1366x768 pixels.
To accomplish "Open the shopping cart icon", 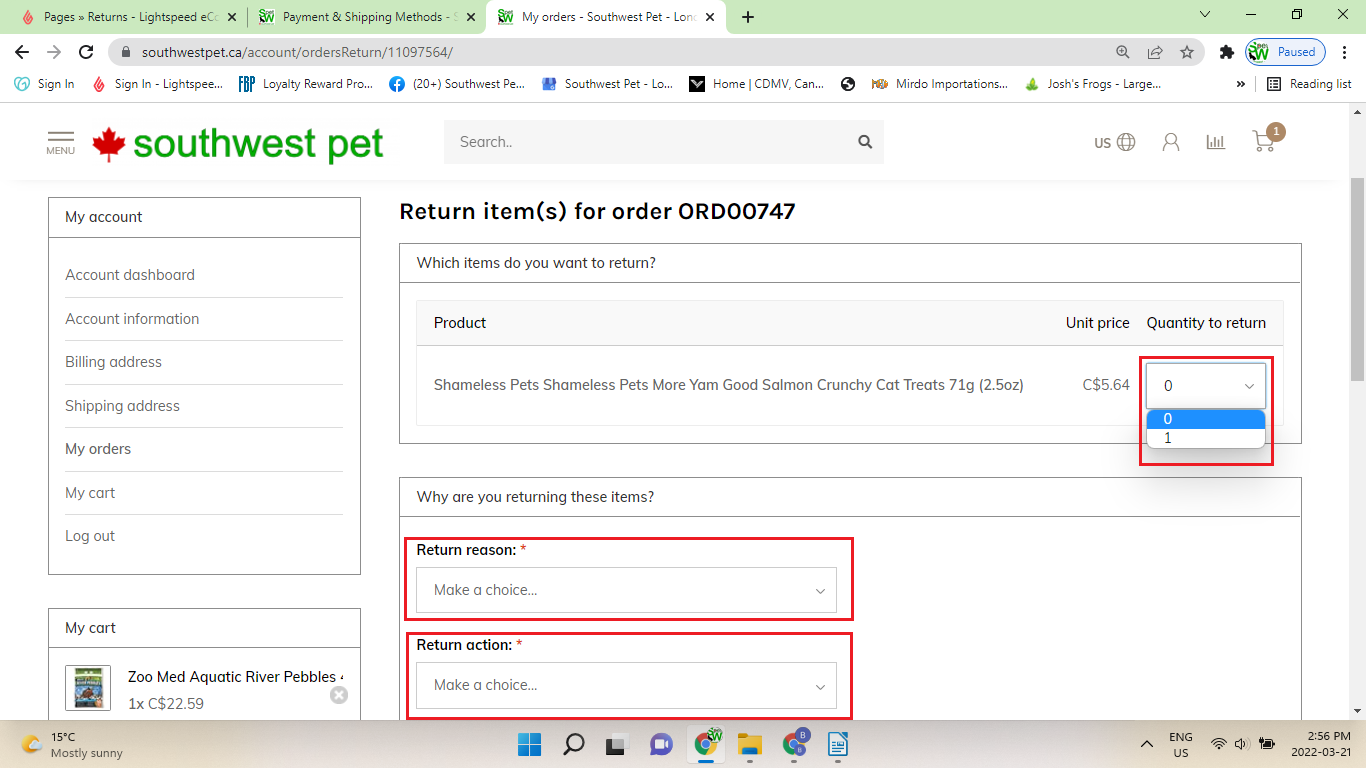I will point(1265,140).
